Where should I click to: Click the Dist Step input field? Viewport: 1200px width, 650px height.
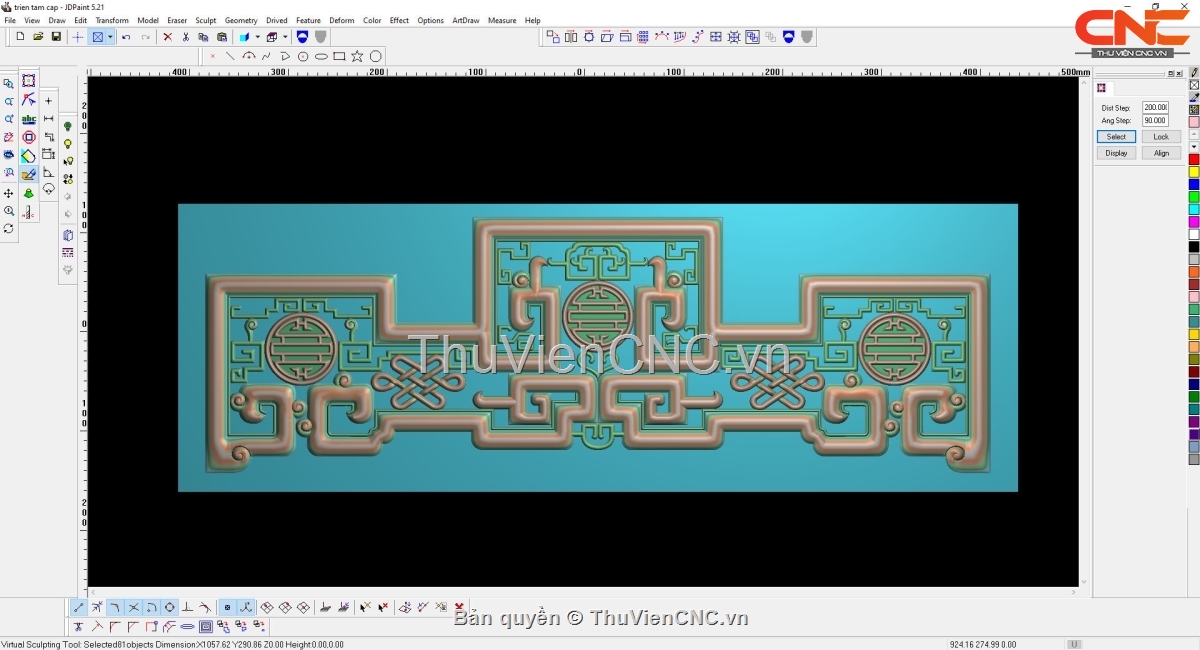pyautogui.click(x=1155, y=107)
